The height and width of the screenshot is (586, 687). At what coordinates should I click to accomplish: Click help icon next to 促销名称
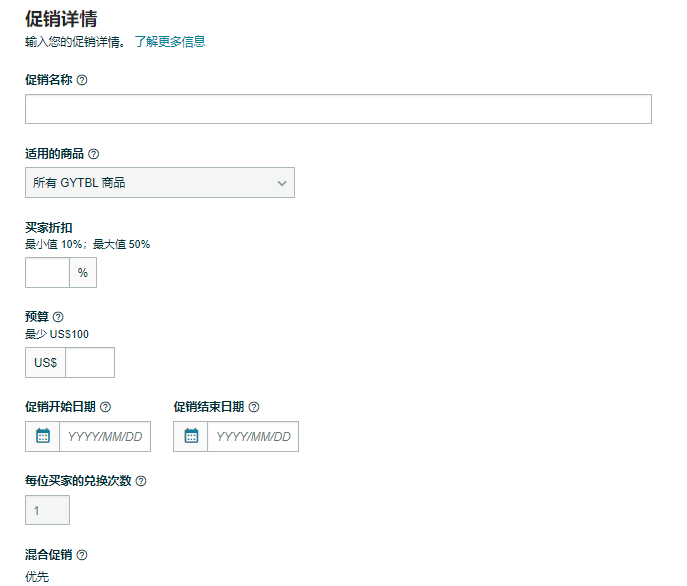pyautogui.click(x=82, y=80)
